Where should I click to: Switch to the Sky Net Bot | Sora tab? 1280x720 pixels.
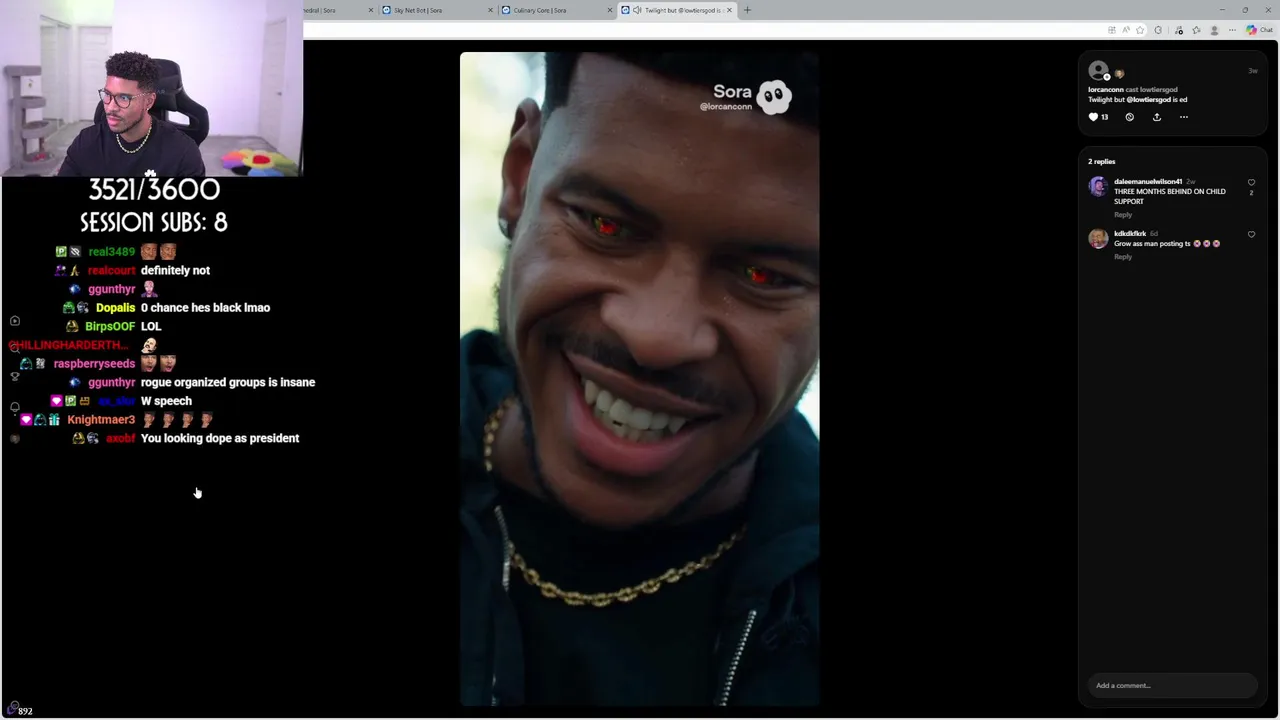tap(438, 10)
